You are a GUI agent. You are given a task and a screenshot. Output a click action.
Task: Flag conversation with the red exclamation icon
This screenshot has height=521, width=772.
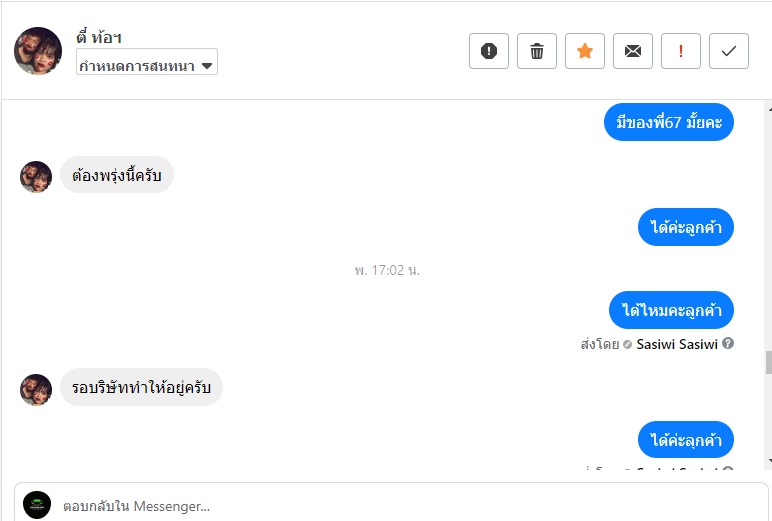(681, 51)
